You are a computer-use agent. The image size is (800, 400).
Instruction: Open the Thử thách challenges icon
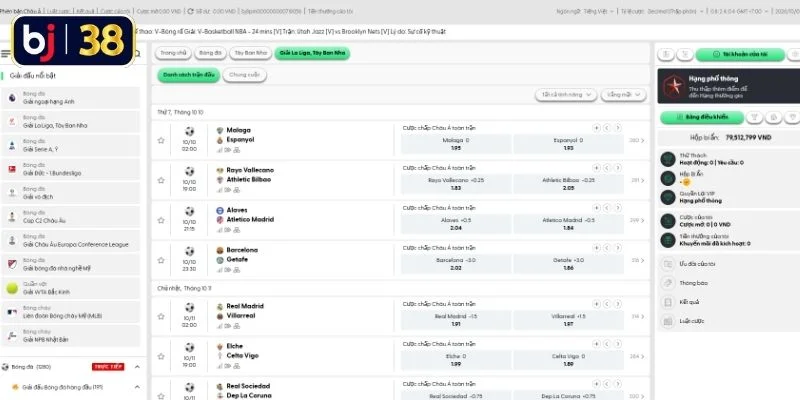(668, 159)
